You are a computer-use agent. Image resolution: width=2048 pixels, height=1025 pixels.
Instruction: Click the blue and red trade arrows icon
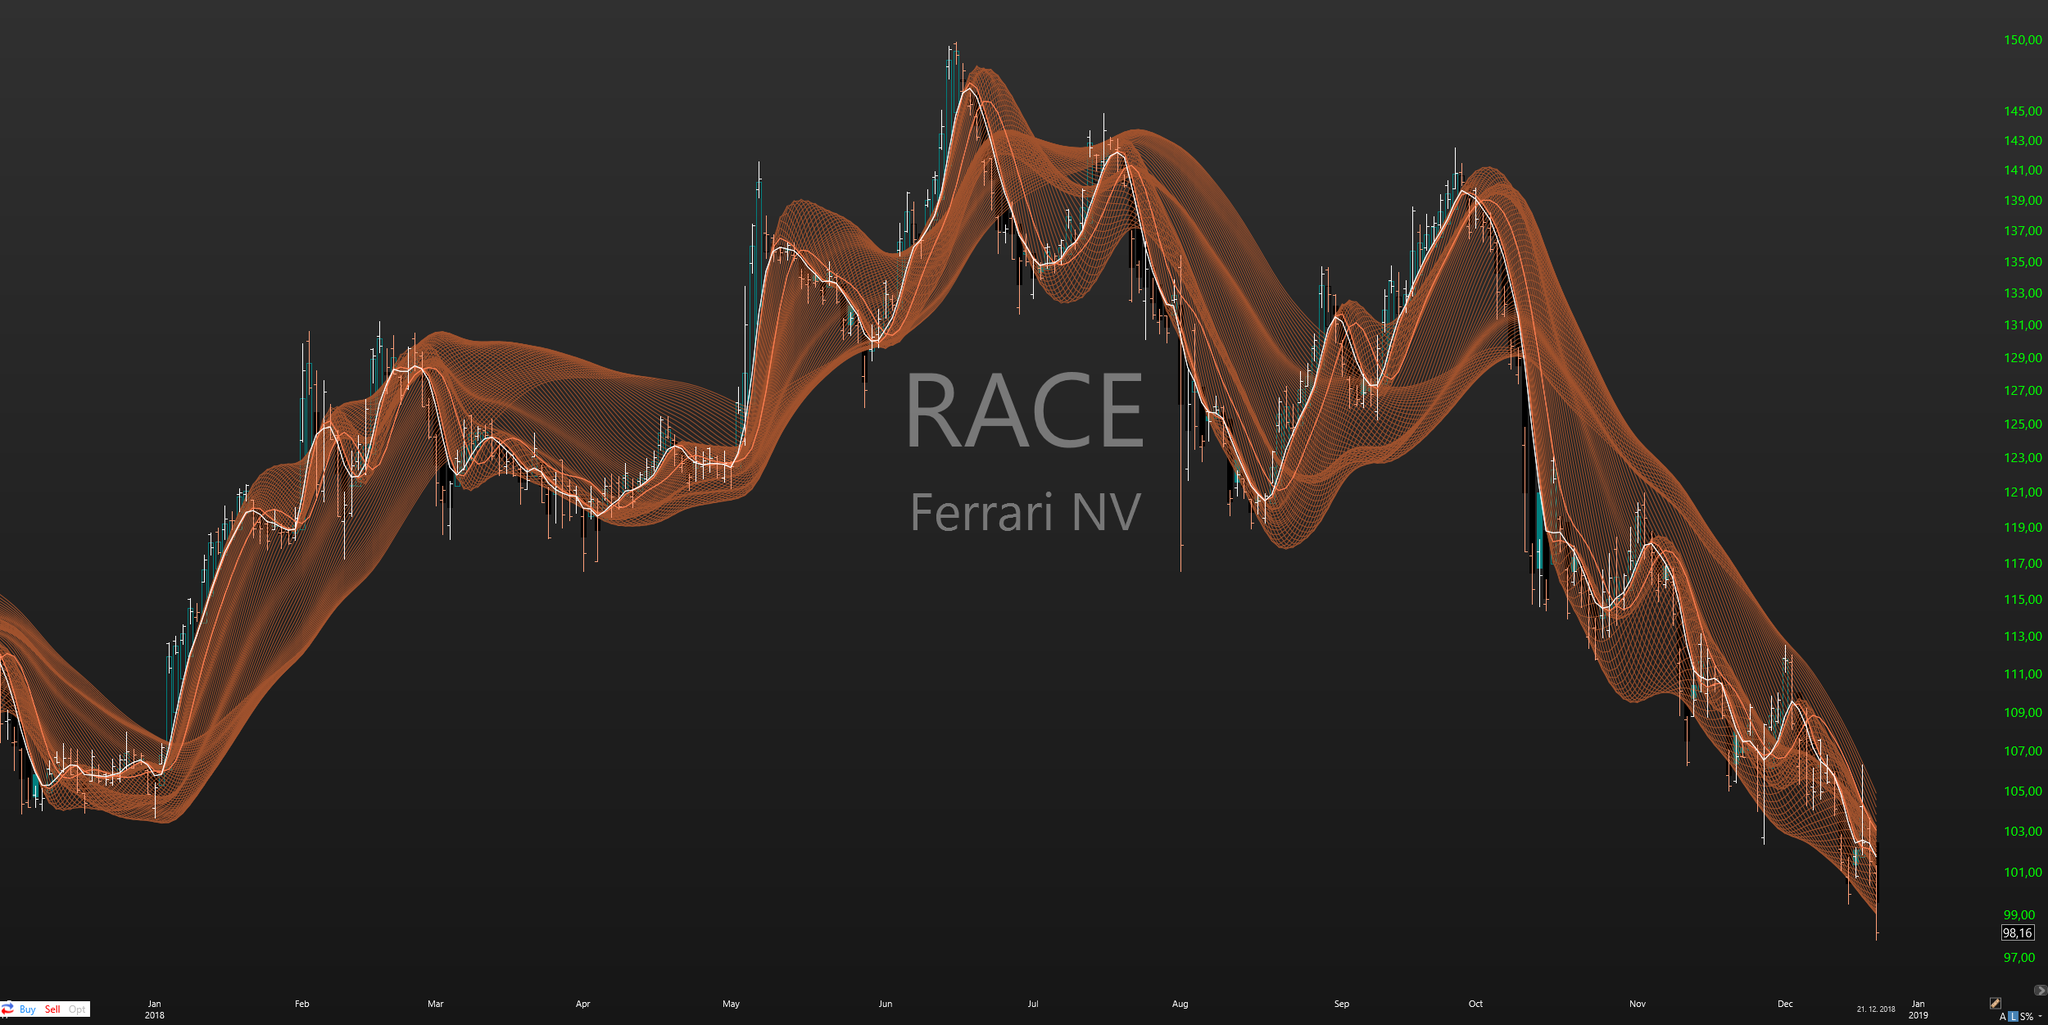click(x=8, y=1009)
